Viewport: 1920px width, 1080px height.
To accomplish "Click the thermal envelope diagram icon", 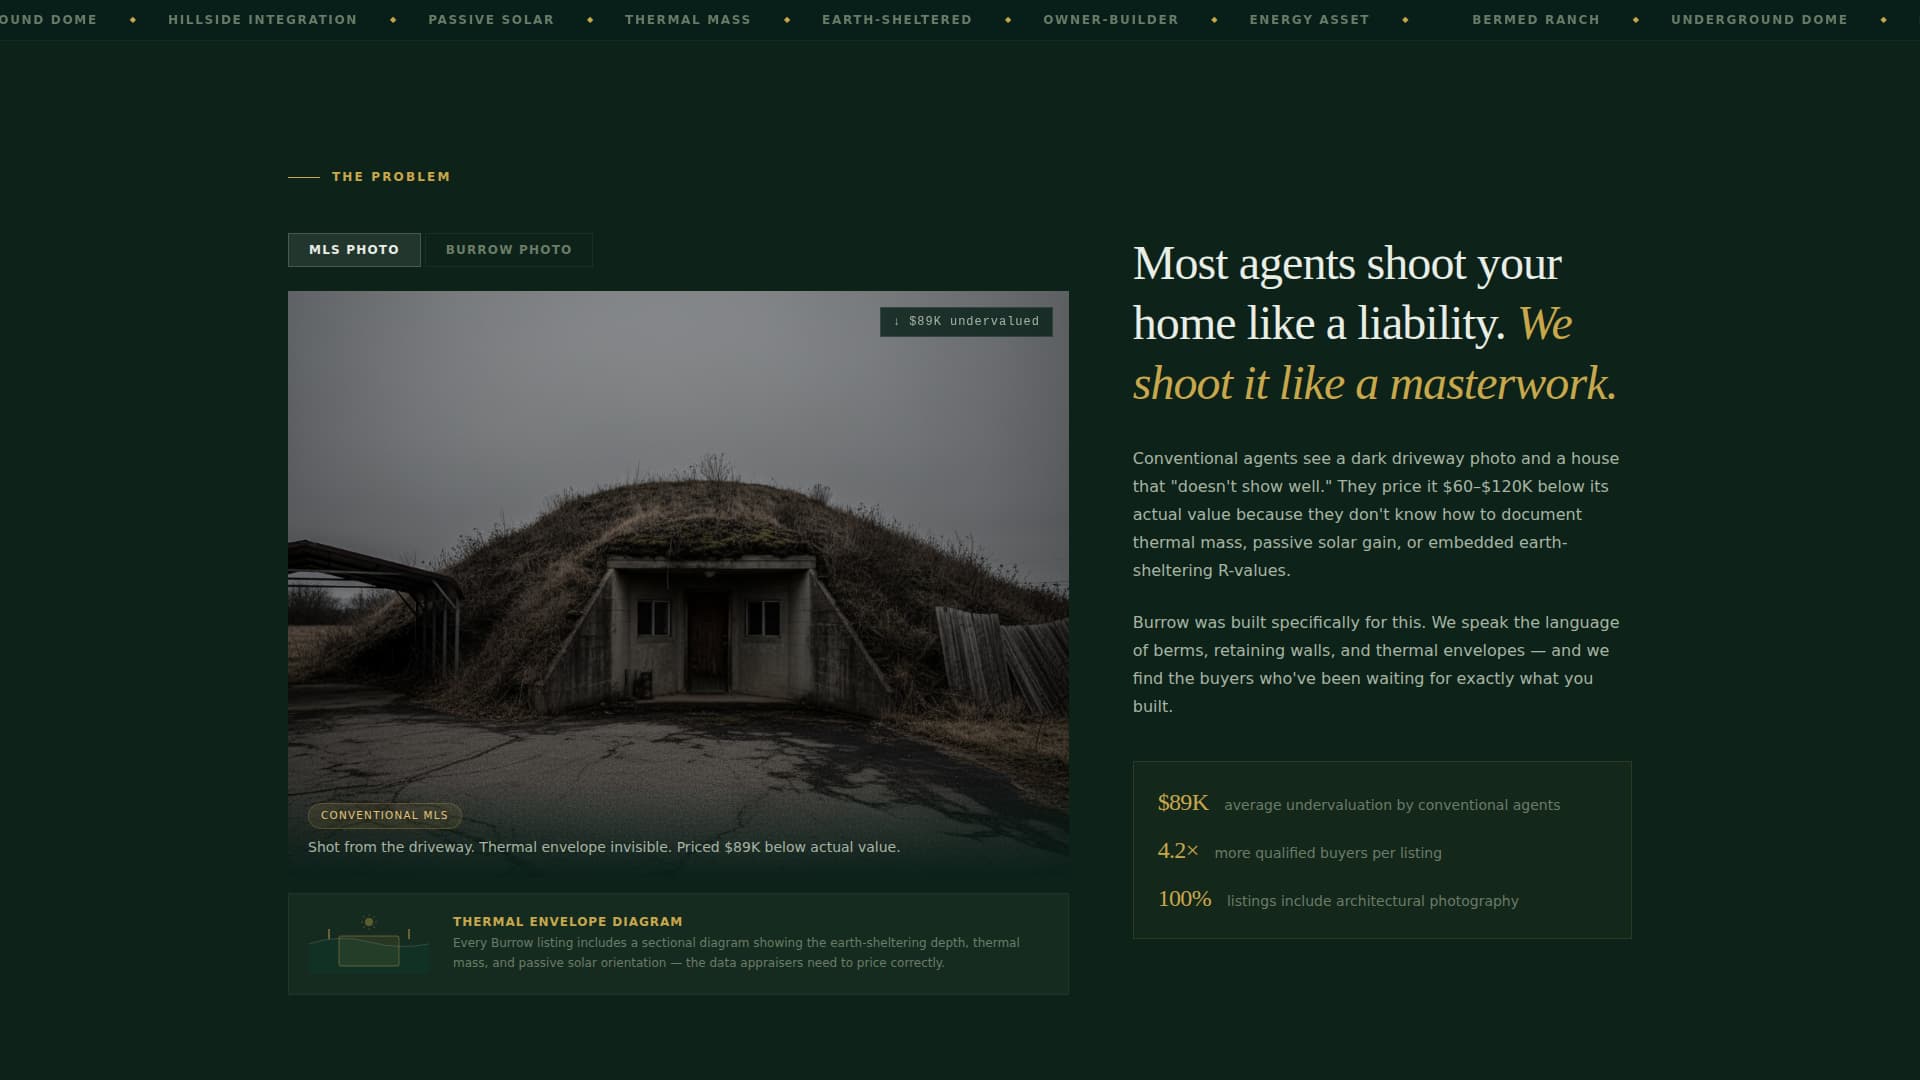I will tap(369, 942).
